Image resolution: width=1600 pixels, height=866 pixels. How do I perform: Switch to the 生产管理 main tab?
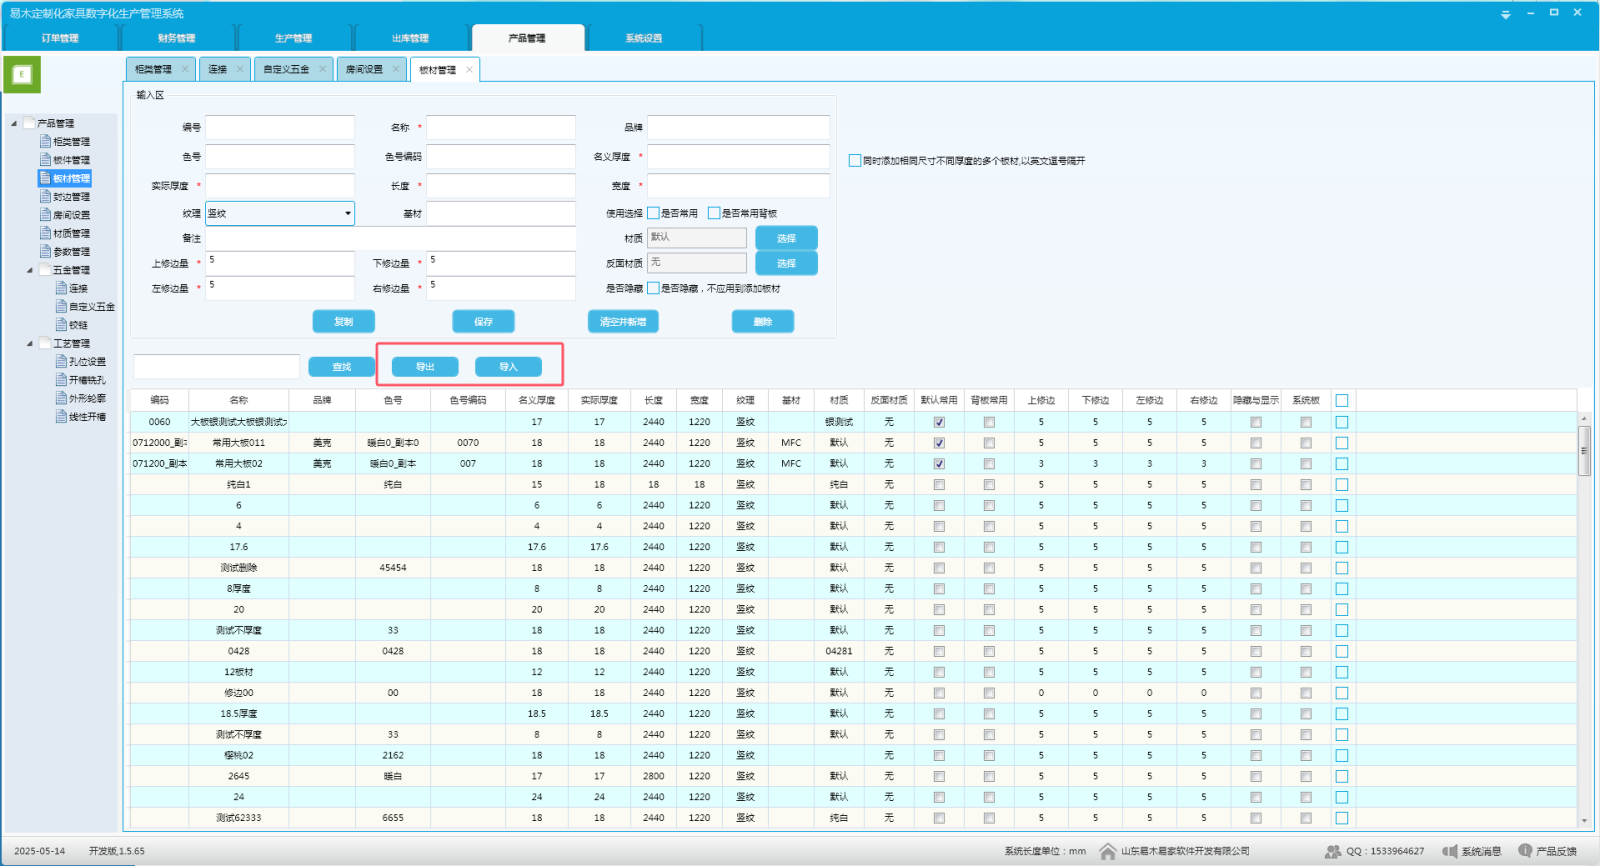(294, 38)
